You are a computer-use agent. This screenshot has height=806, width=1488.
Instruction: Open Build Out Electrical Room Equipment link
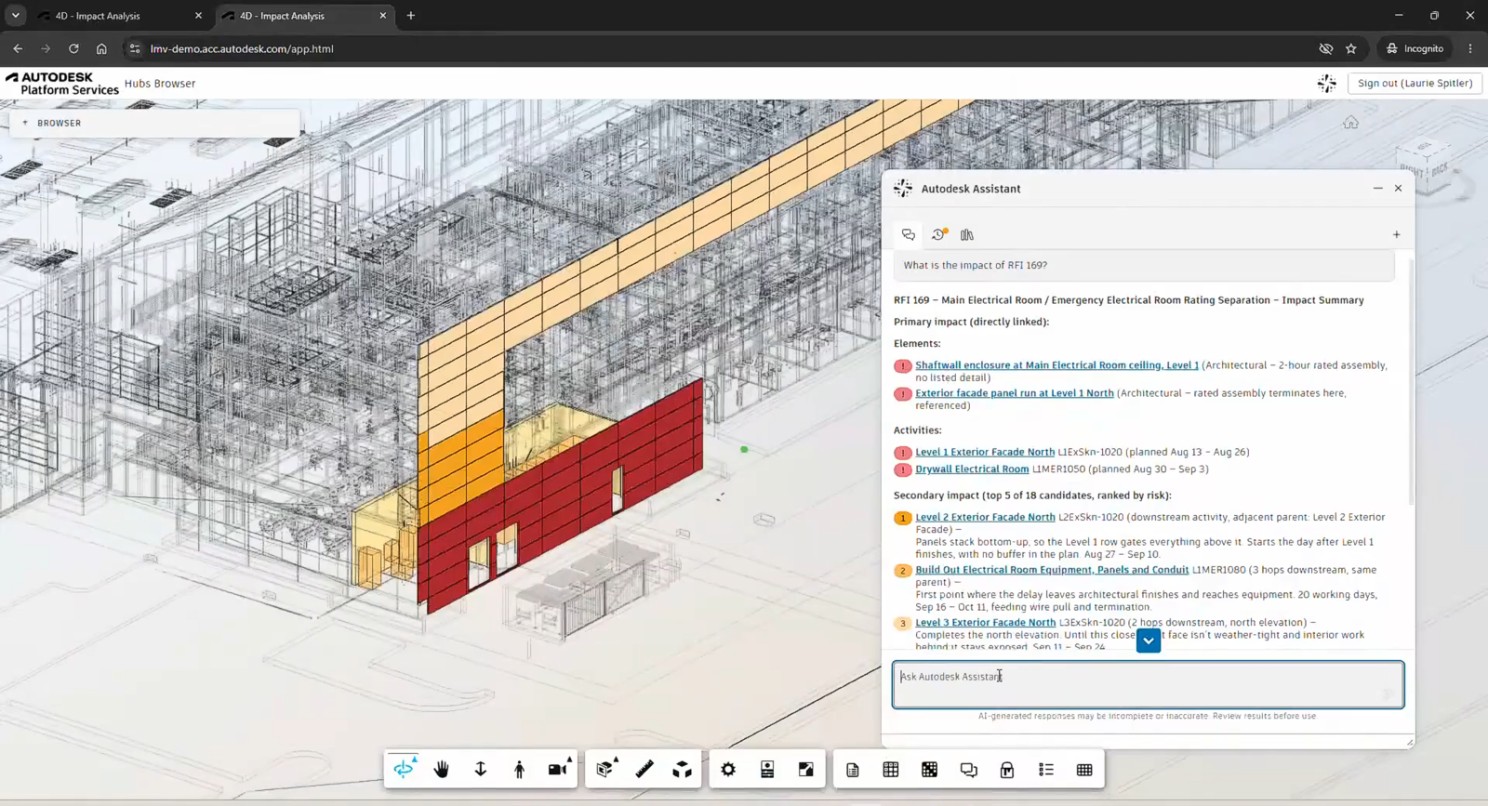(x=1052, y=570)
